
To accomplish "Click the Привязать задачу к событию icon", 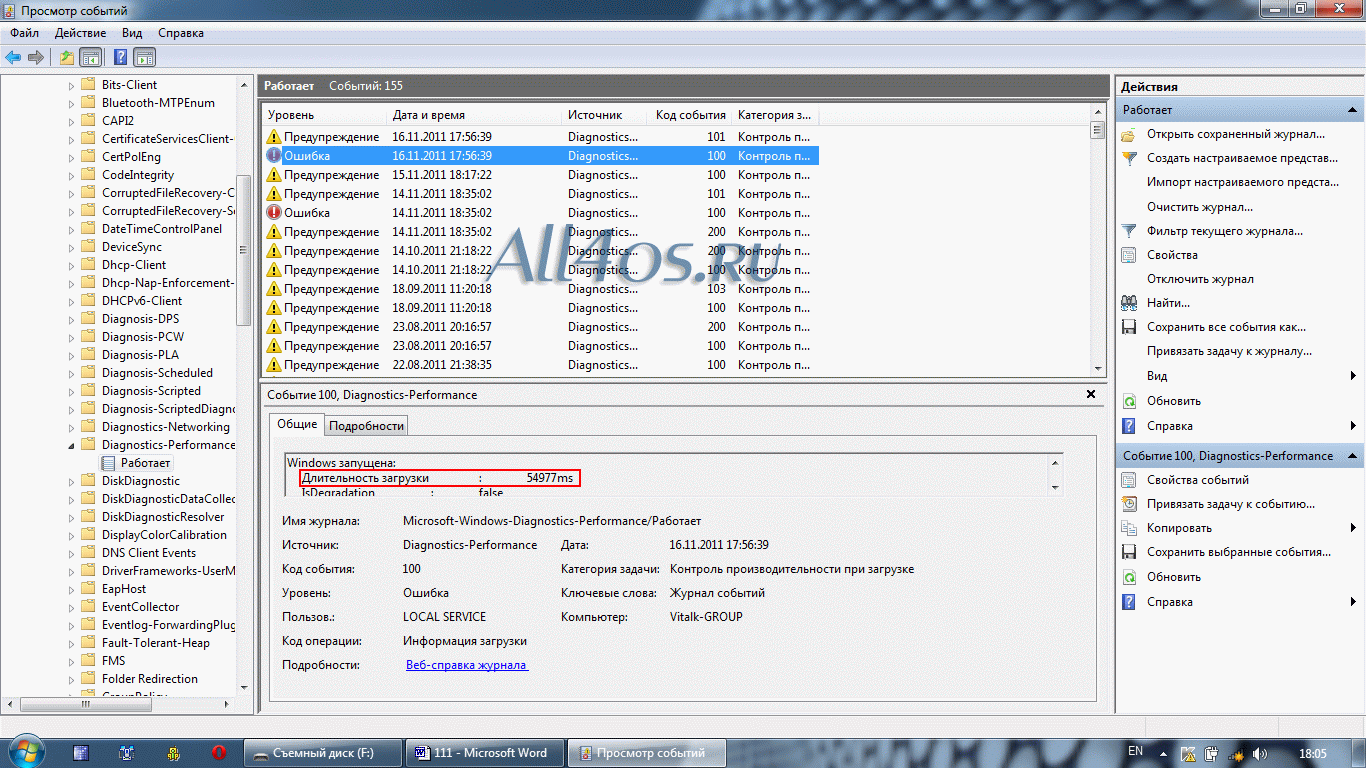I will (x=1129, y=504).
